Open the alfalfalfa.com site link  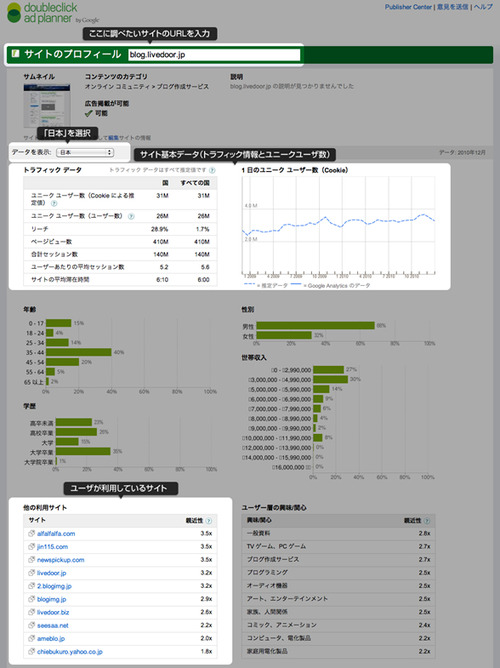[56, 533]
